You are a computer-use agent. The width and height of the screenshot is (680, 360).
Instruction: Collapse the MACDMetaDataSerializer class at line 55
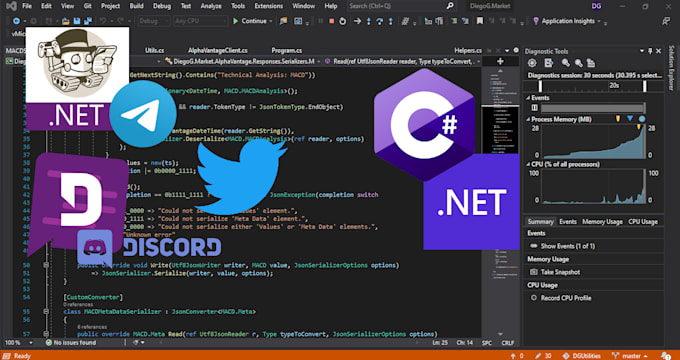click(x=46, y=312)
